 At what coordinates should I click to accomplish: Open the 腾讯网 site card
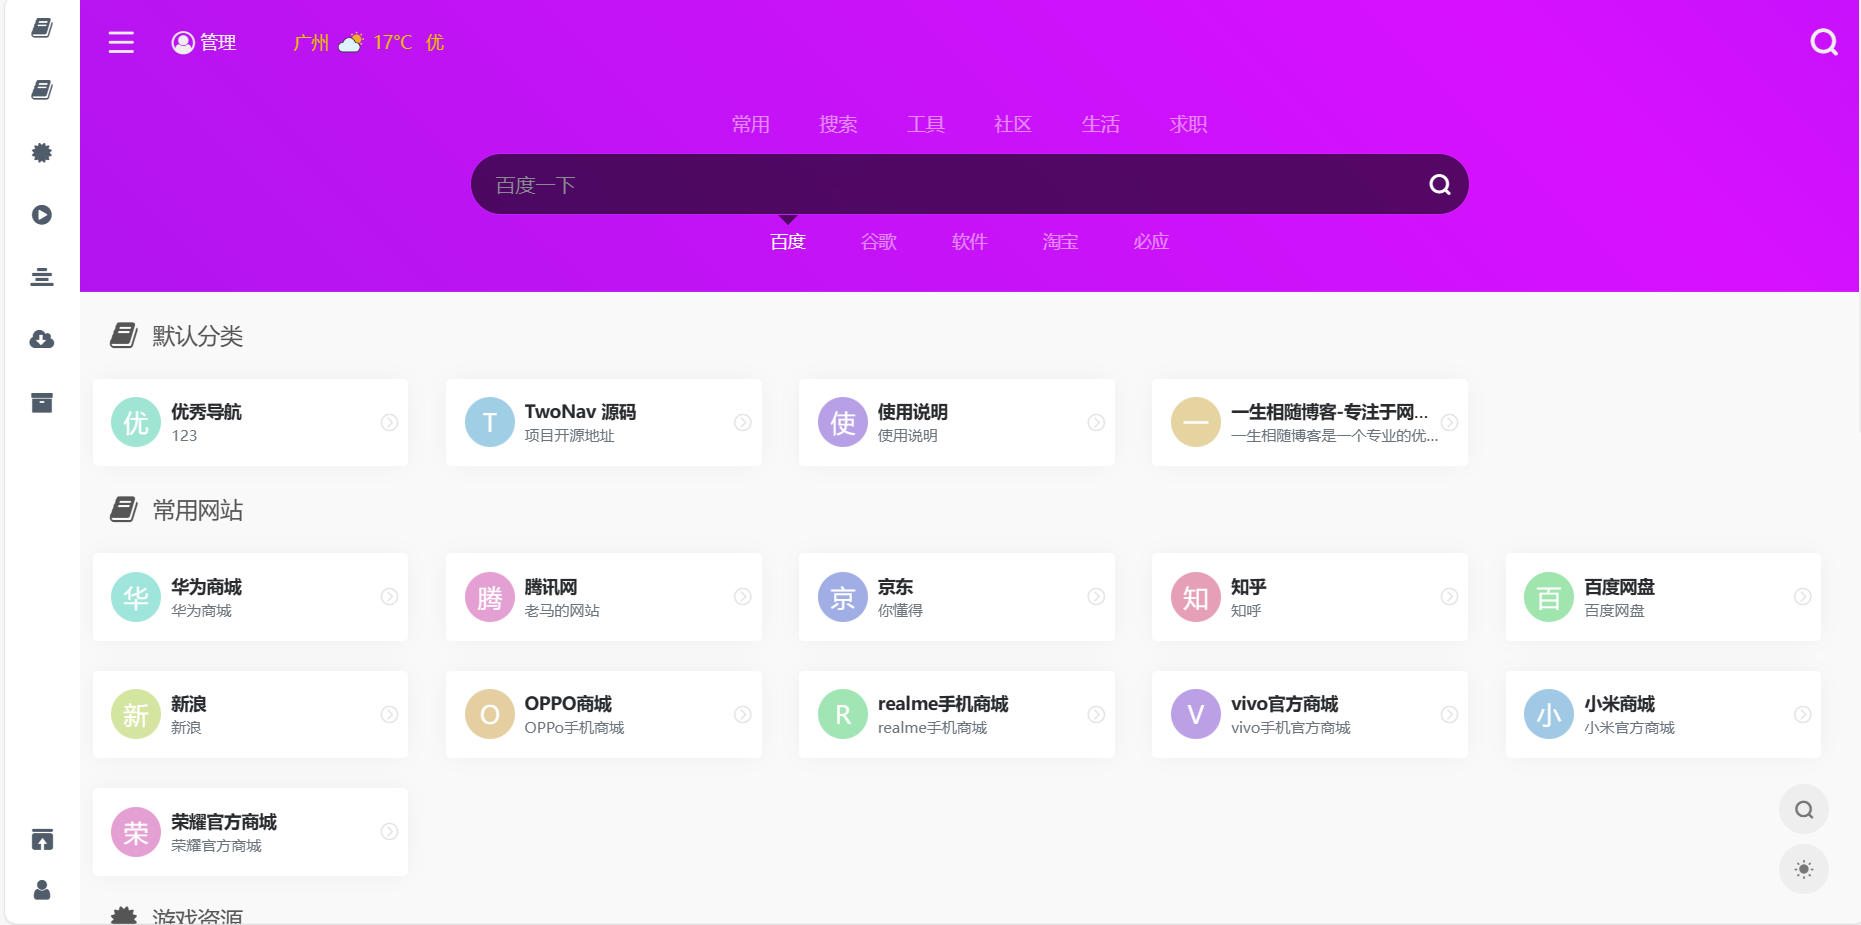pos(604,597)
